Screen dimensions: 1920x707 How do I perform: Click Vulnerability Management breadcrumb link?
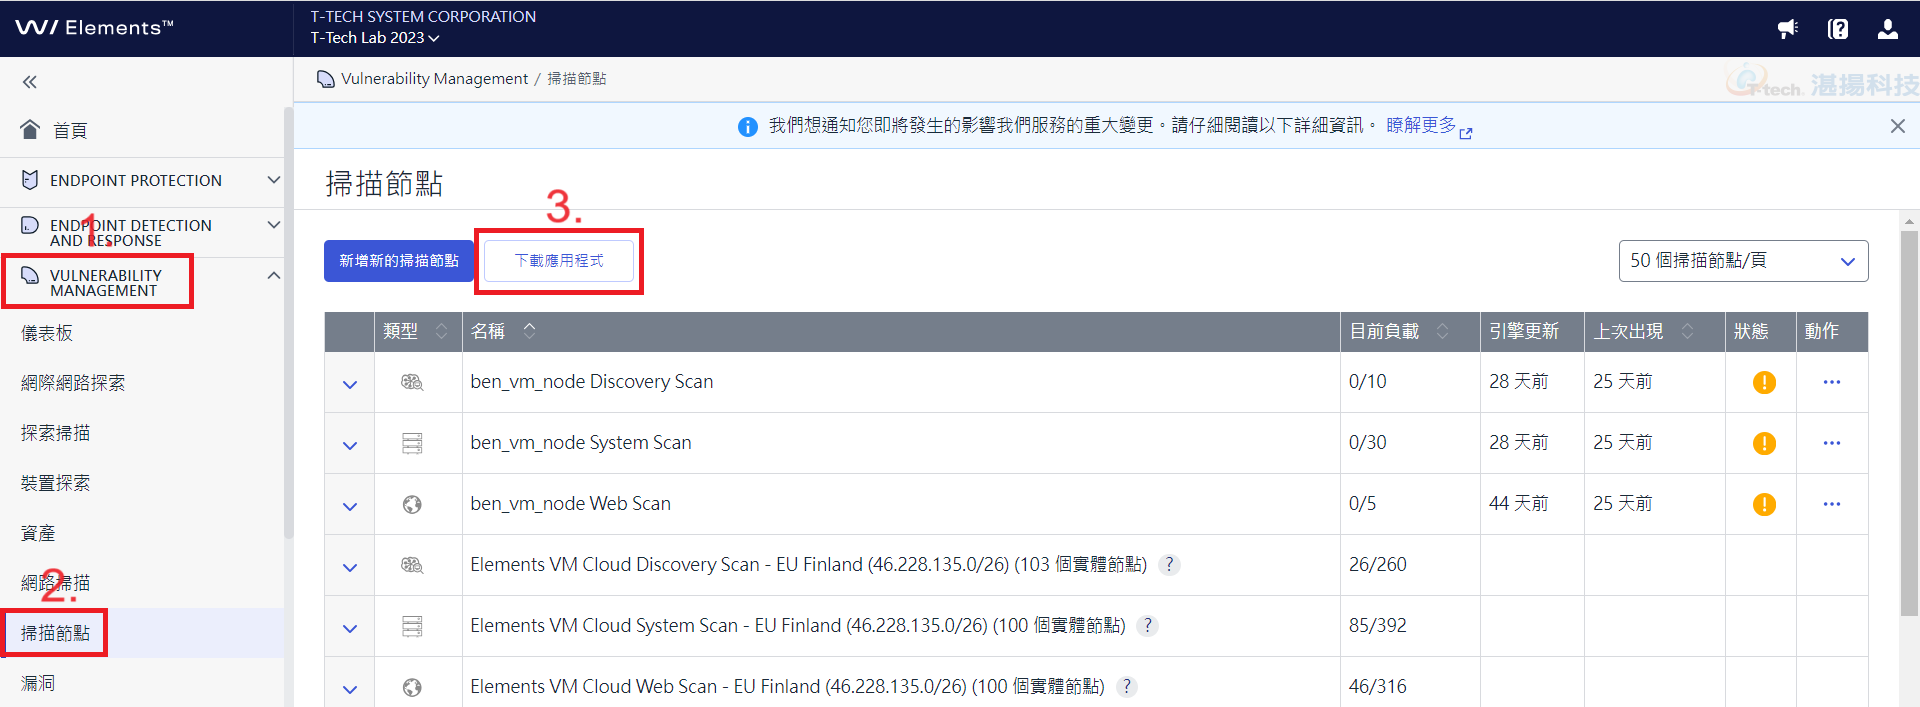[434, 79]
